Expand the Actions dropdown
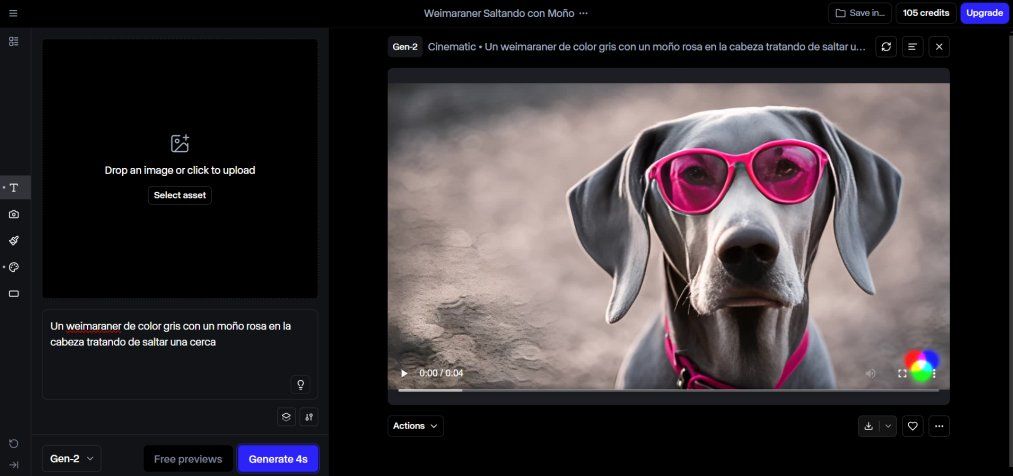 click(x=415, y=426)
